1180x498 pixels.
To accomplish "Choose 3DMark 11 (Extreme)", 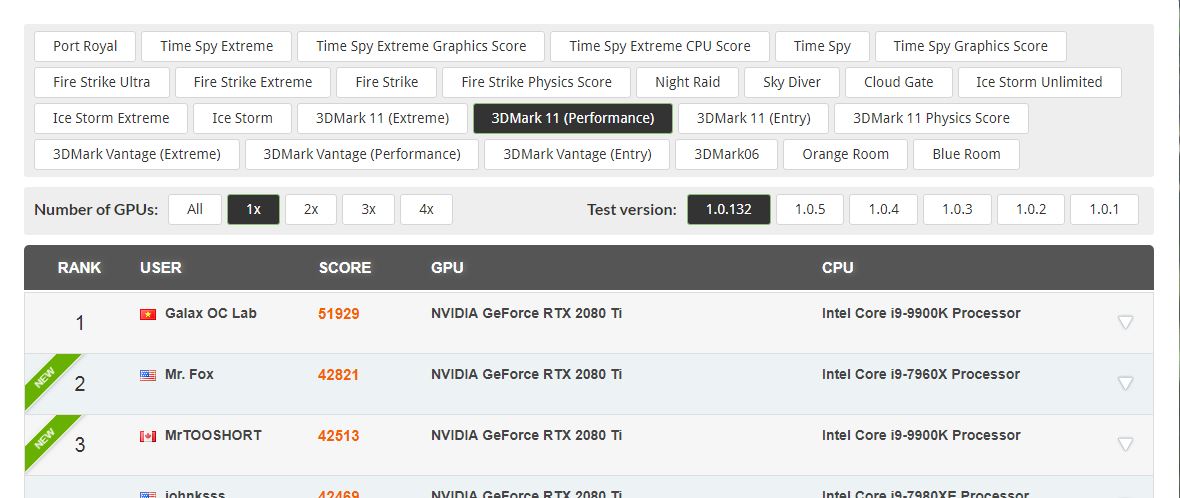I will click(382, 118).
